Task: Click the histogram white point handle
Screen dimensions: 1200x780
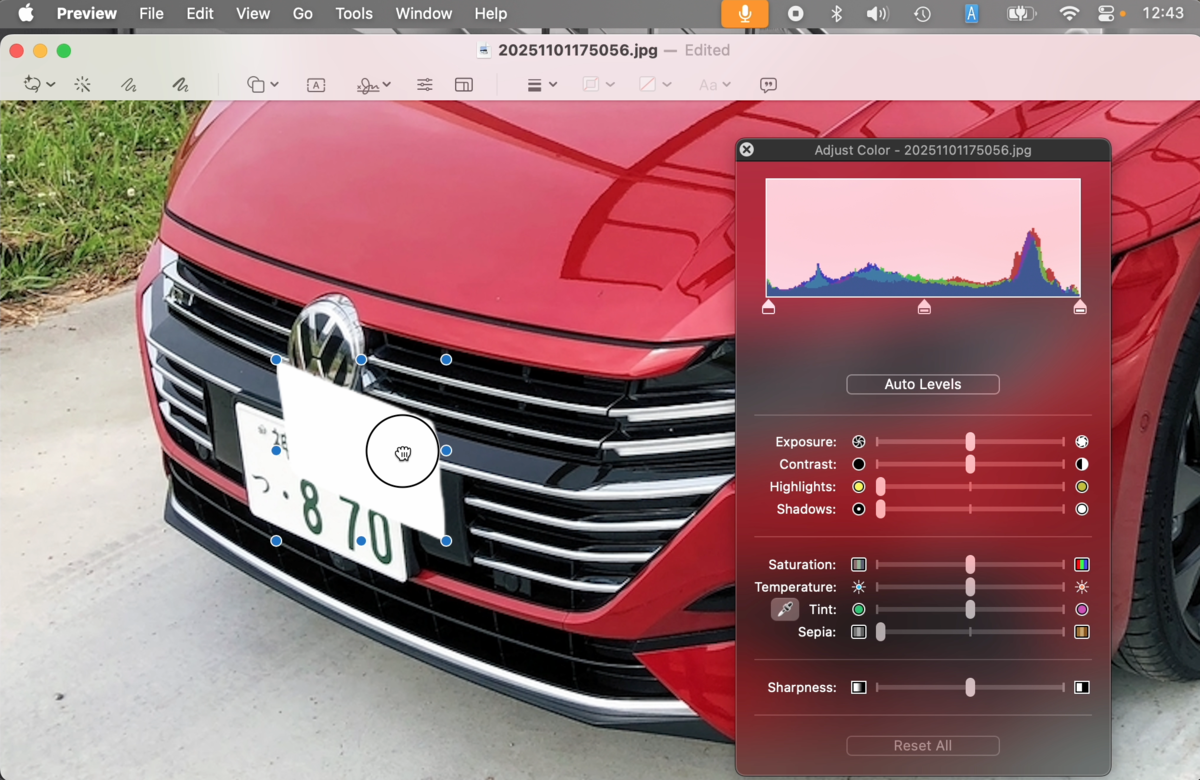Action: tap(1080, 307)
